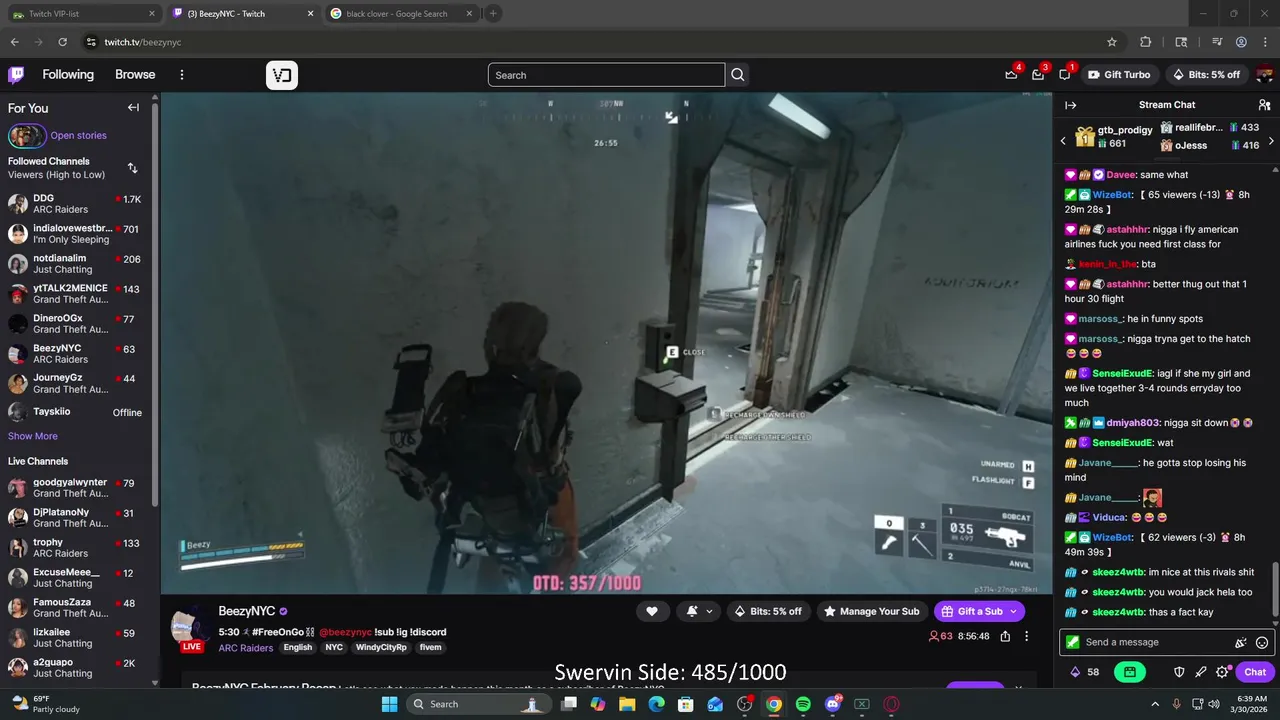This screenshot has width=1280, height=720.
Task: Open OBS Studio in taskbar
Action: pos(744,704)
